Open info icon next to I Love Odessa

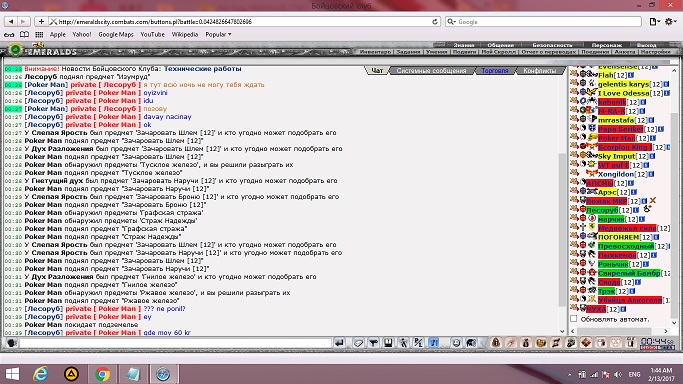tap(666, 93)
